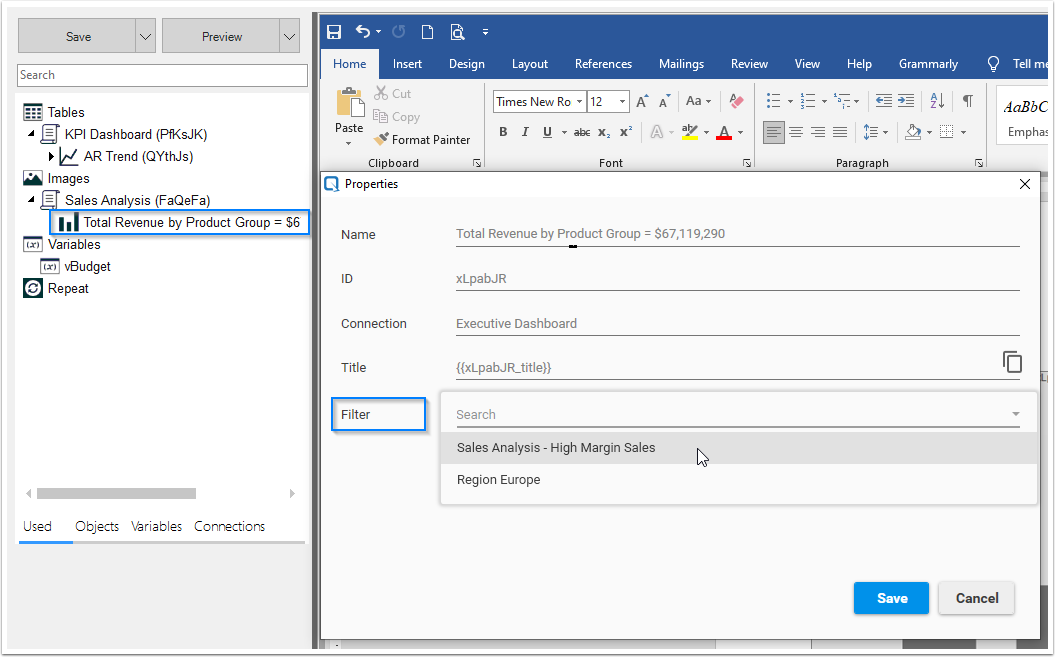
Task: Click the Sort A-Z icon
Action: click(937, 101)
